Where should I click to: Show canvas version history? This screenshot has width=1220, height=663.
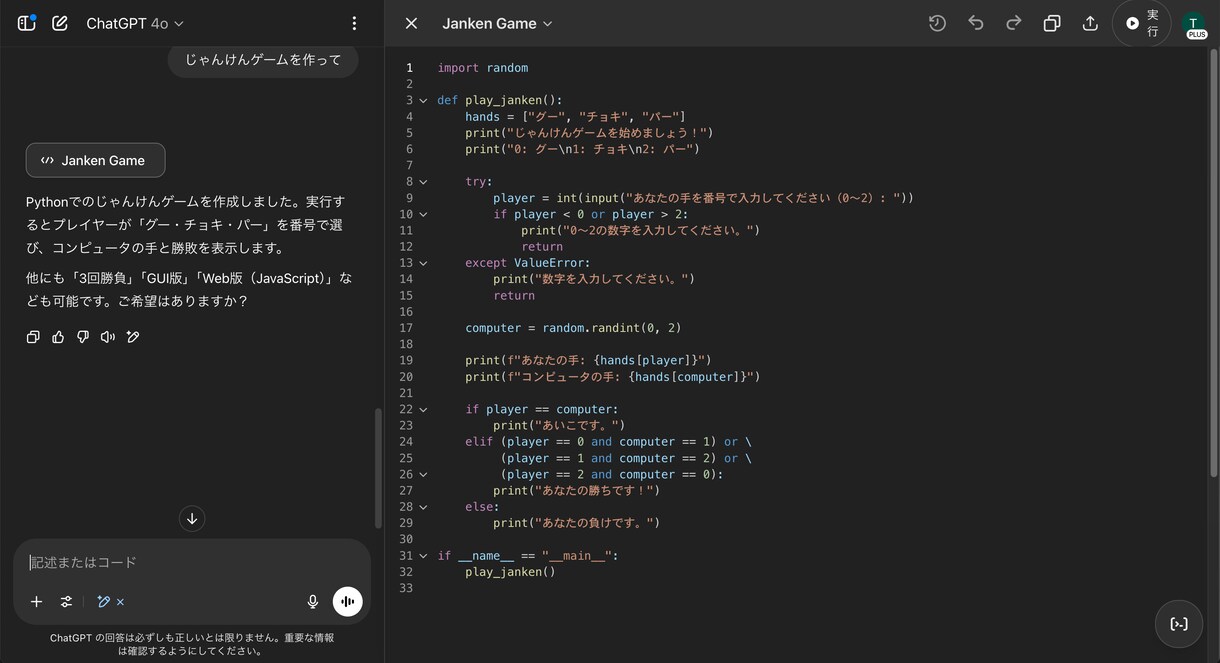(x=937, y=23)
